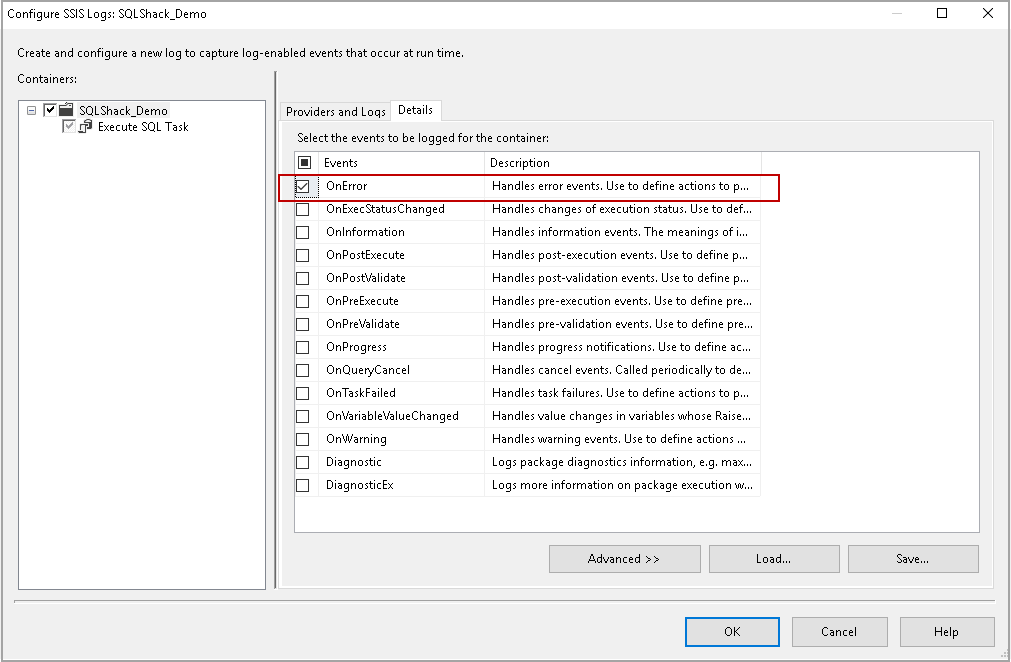Enable logging for the OnWarning event
This screenshot has height=662, width=1011.
click(303, 439)
